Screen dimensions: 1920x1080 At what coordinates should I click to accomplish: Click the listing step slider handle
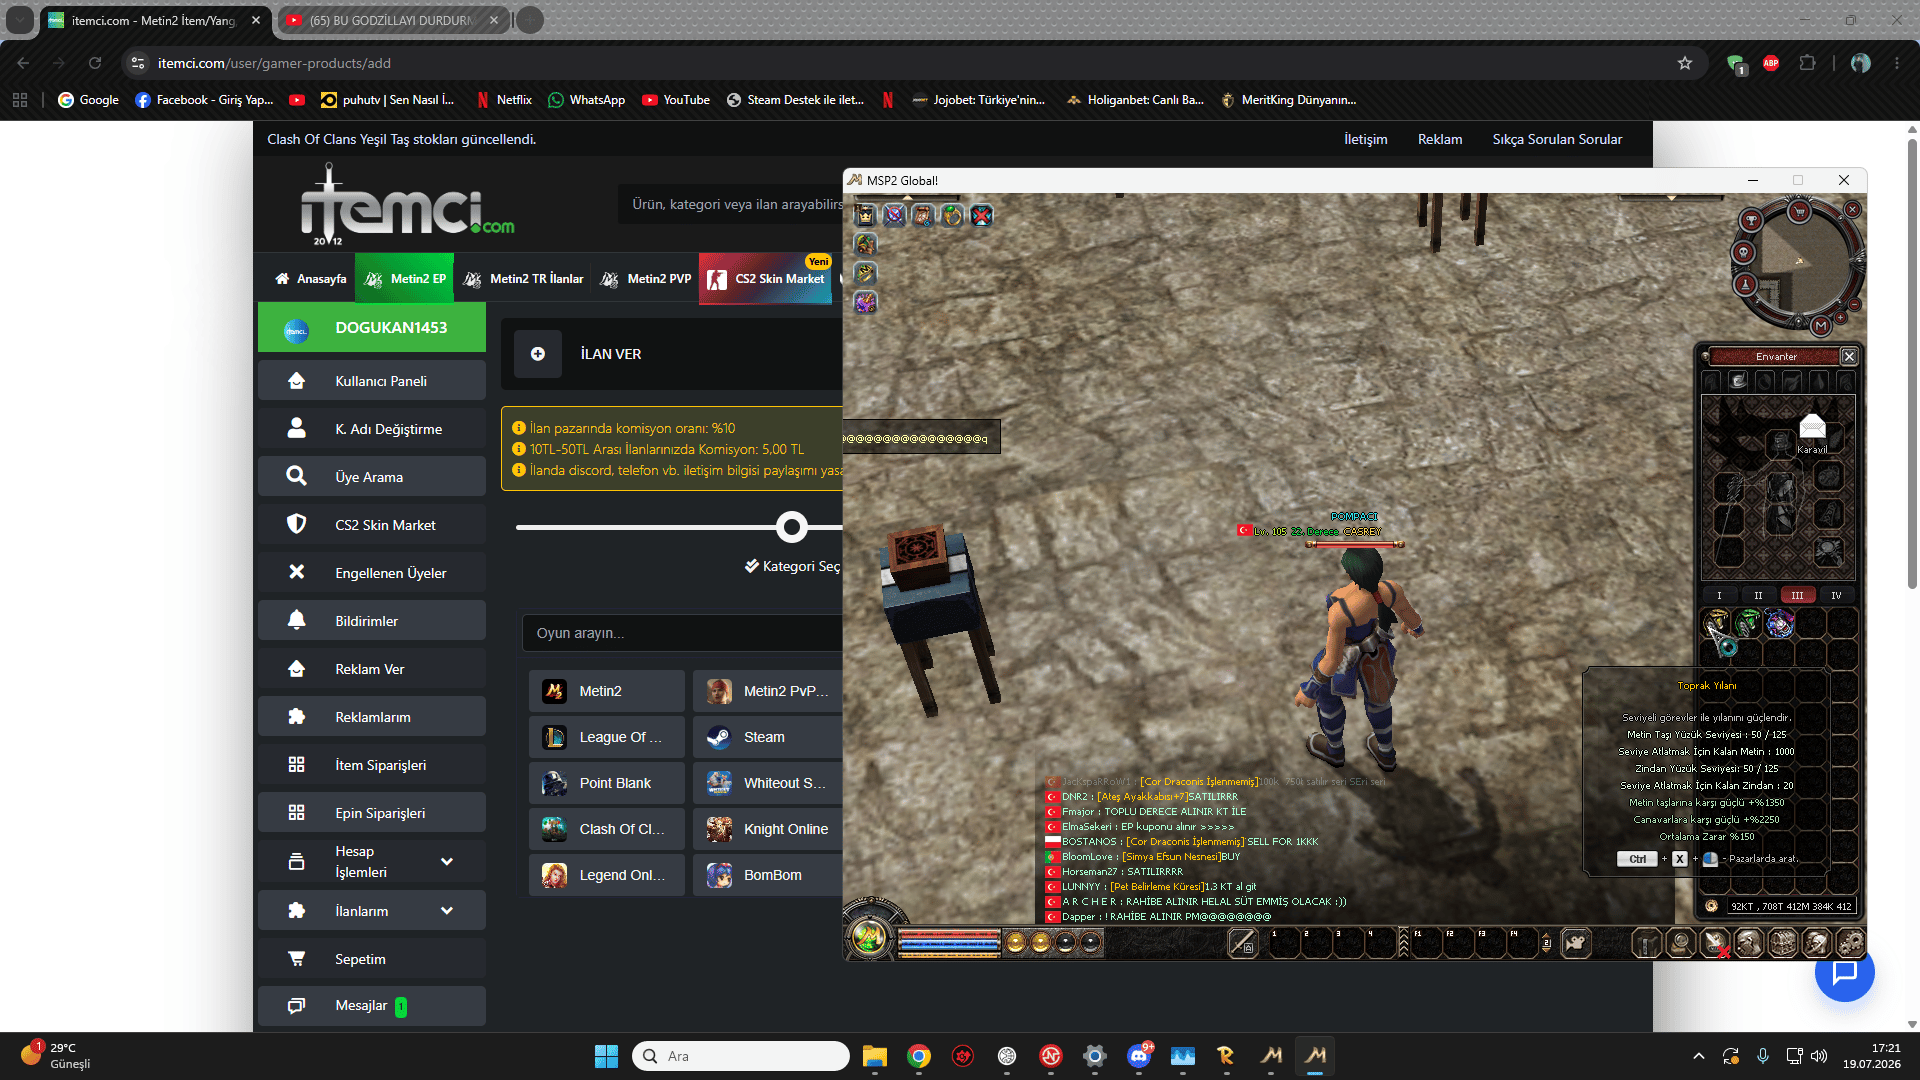[792, 527]
